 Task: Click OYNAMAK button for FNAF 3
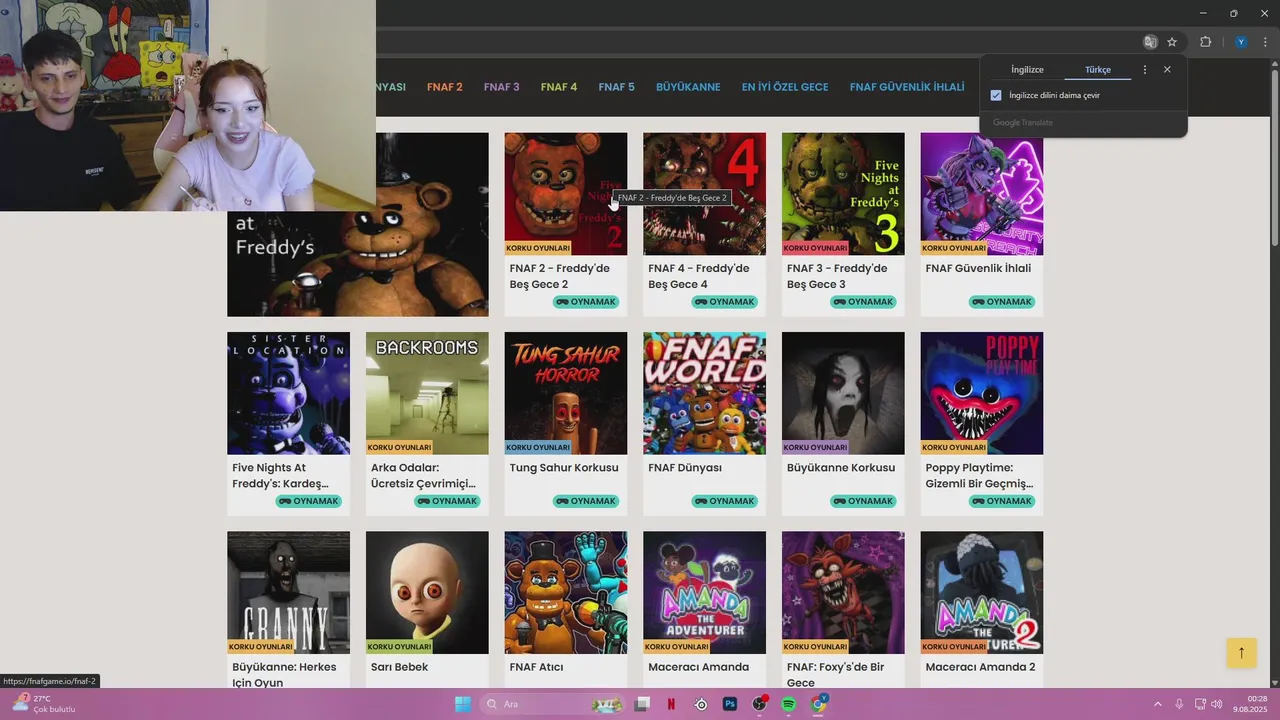click(864, 302)
